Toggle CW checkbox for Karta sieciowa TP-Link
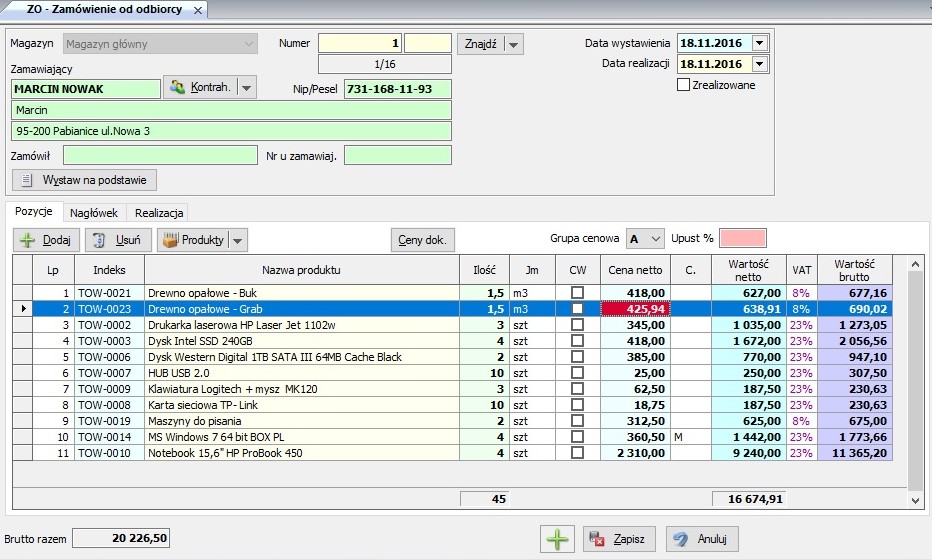 click(577, 405)
